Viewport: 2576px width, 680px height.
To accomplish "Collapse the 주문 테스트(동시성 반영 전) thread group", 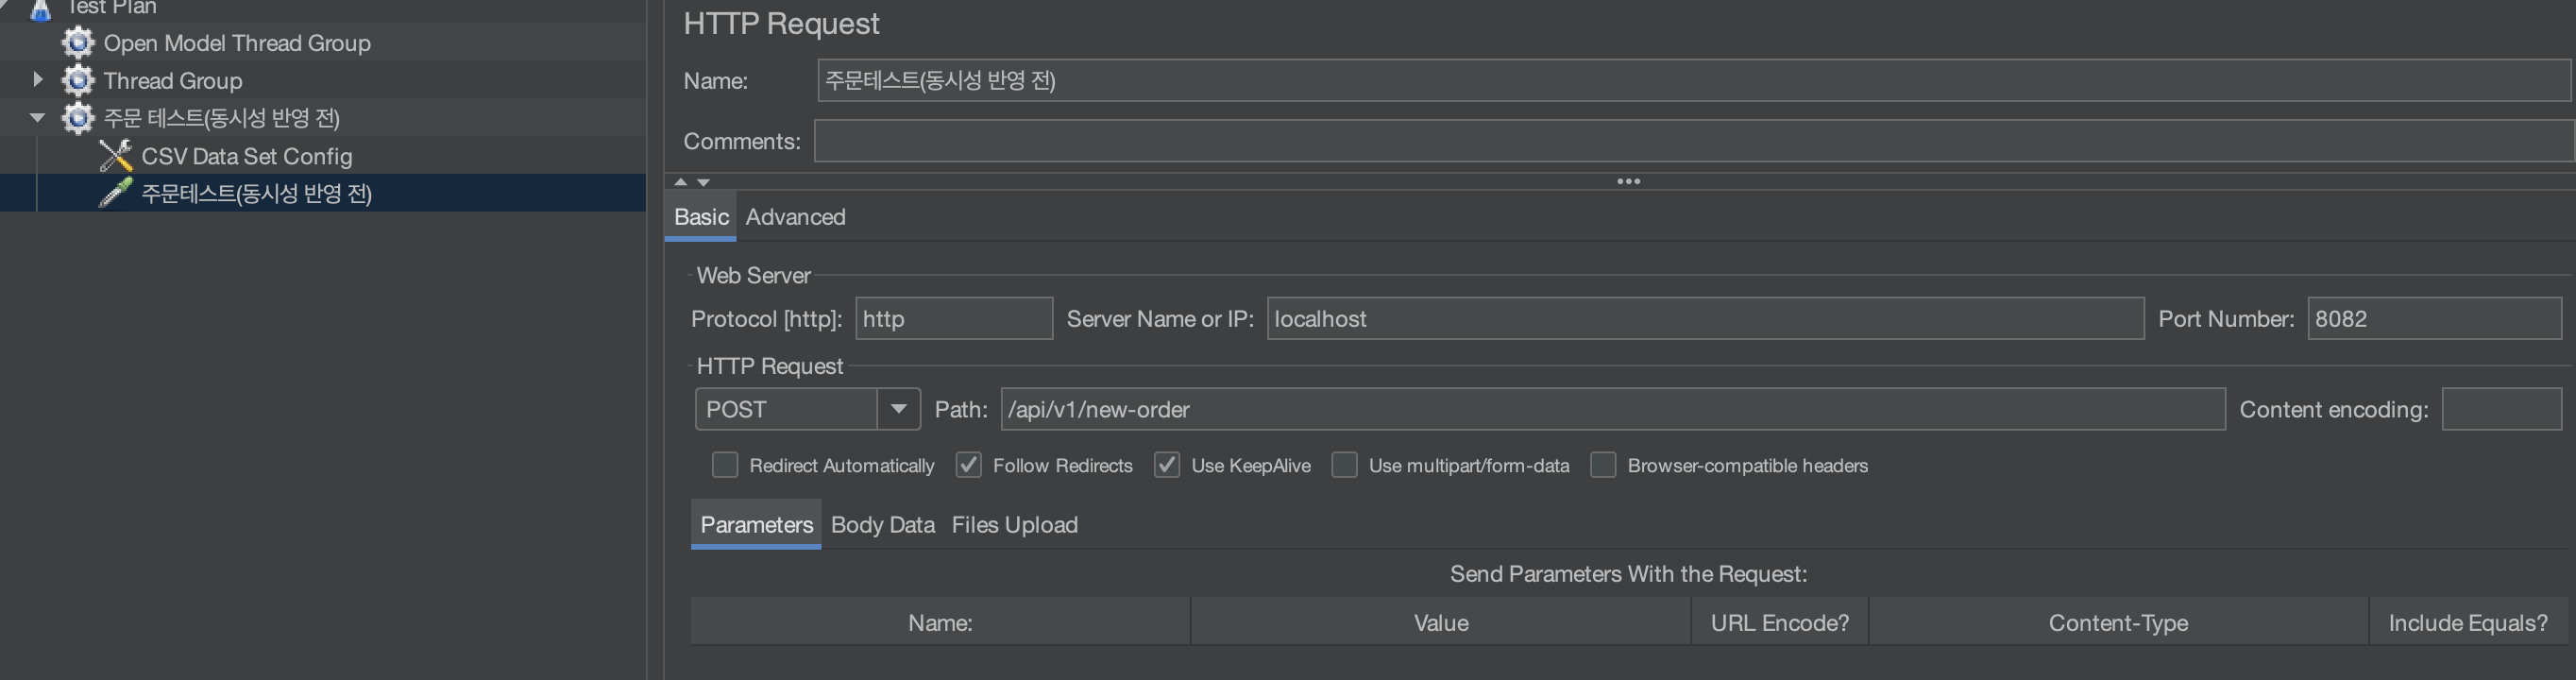I will pyautogui.click(x=38, y=117).
